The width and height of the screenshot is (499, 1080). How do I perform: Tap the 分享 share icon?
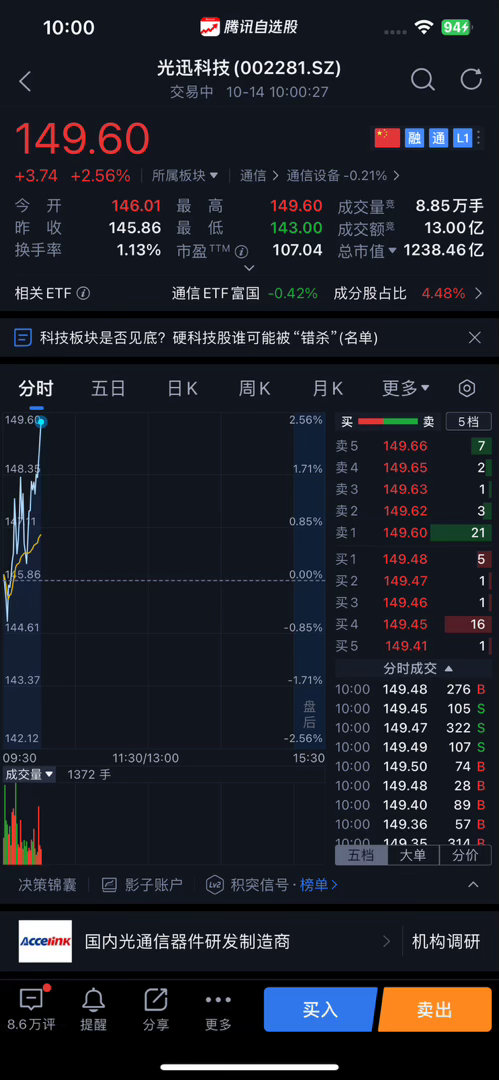point(156,999)
